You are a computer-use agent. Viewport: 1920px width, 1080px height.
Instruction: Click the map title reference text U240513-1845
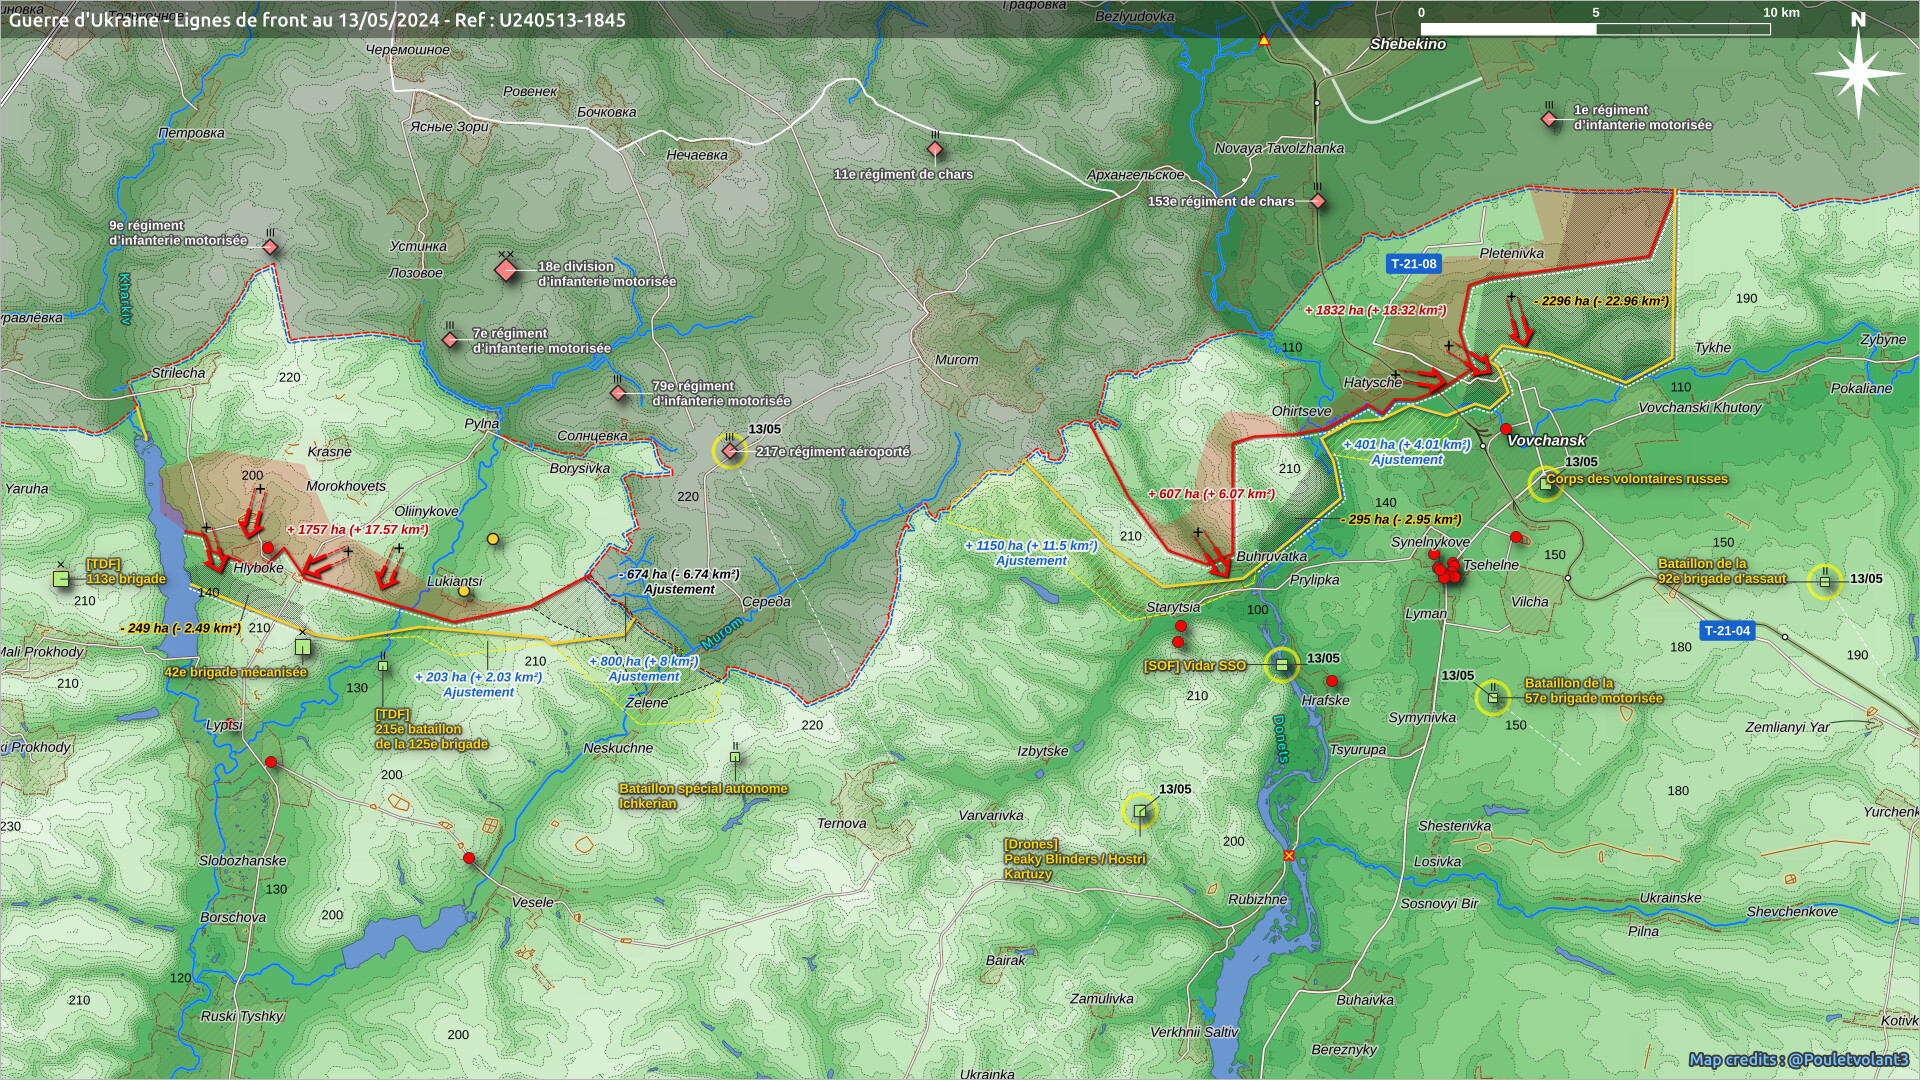(565, 20)
